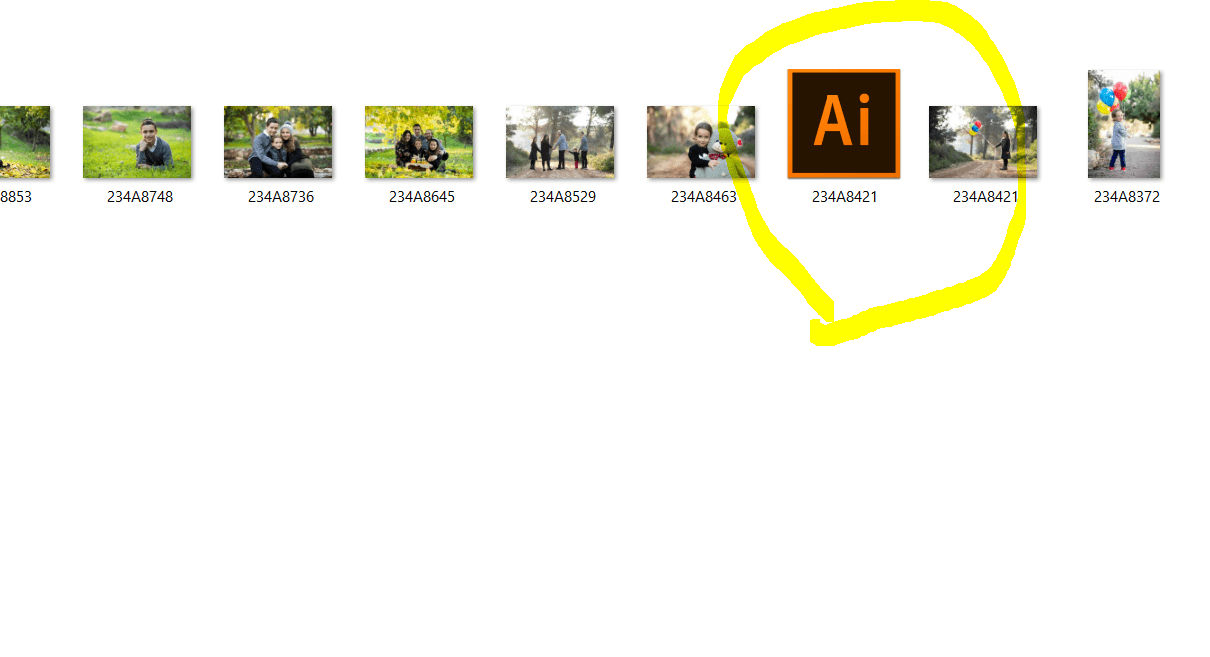The width and height of the screenshot is (1210, 657).
Task: Click file name 234A8736
Action: click(x=281, y=197)
